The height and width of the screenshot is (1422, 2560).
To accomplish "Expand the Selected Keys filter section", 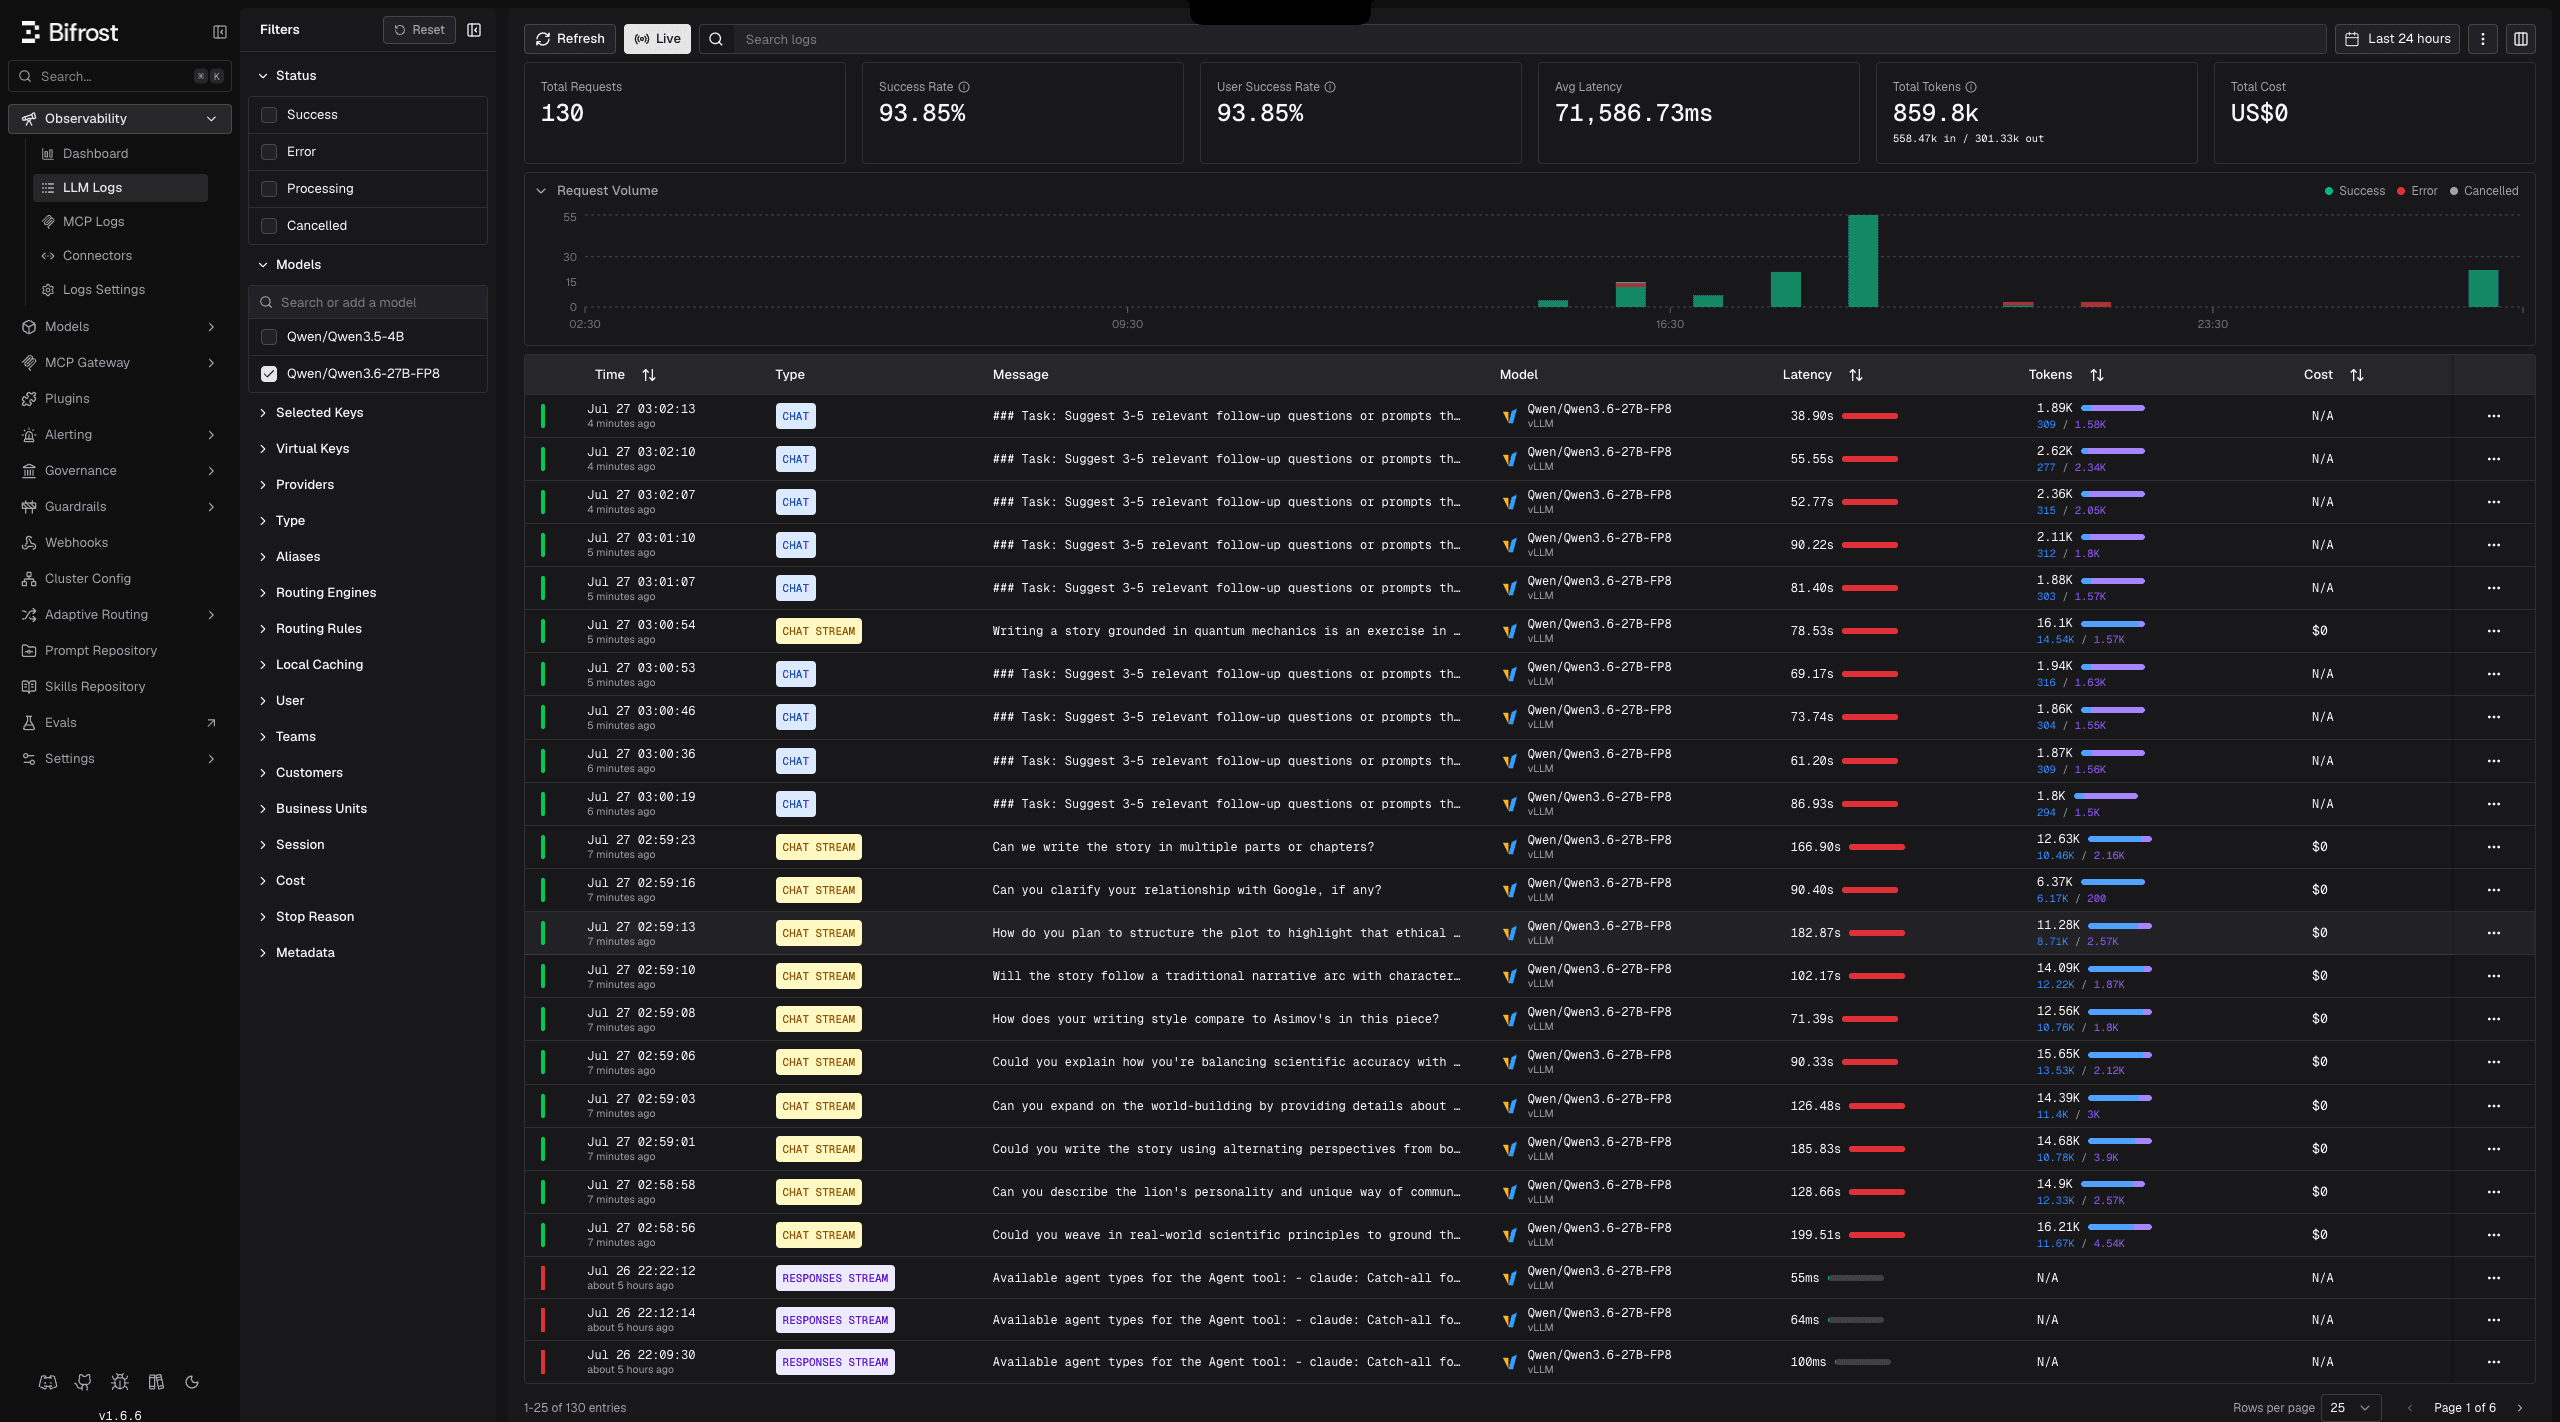I will coord(311,413).
